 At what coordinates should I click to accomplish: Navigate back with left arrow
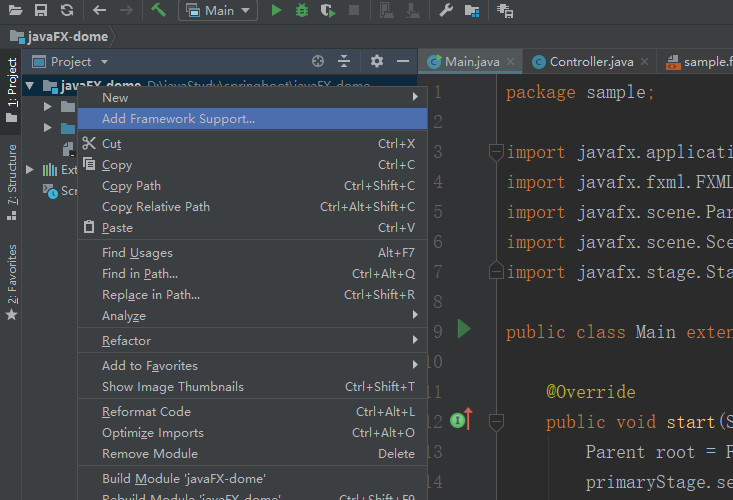(x=99, y=10)
